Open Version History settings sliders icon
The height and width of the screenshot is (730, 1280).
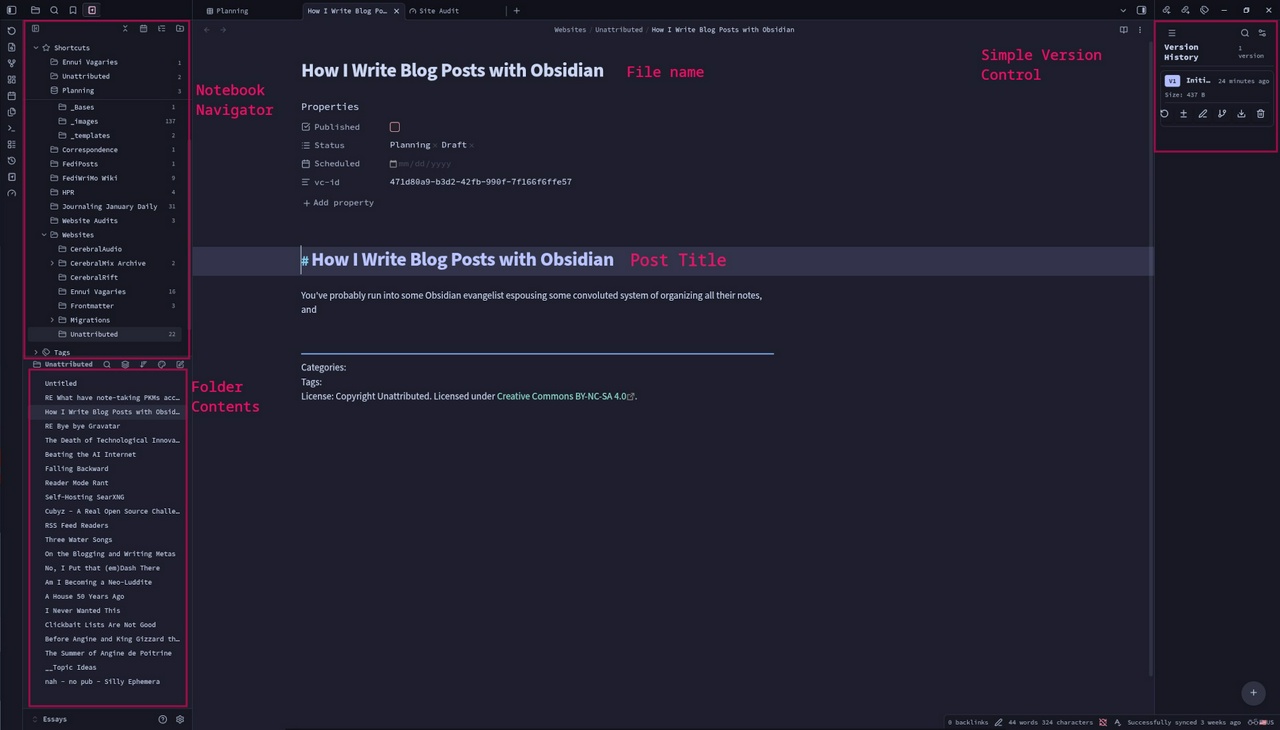point(1262,33)
